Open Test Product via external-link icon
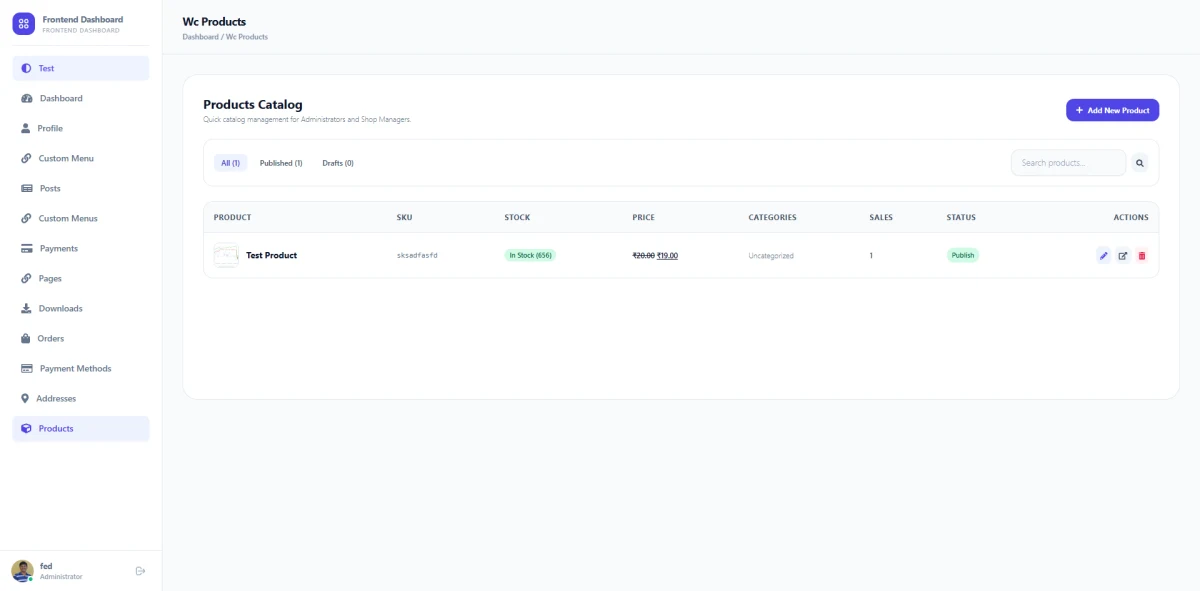The height and width of the screenshot is (591, 1200). (1122, 255)
